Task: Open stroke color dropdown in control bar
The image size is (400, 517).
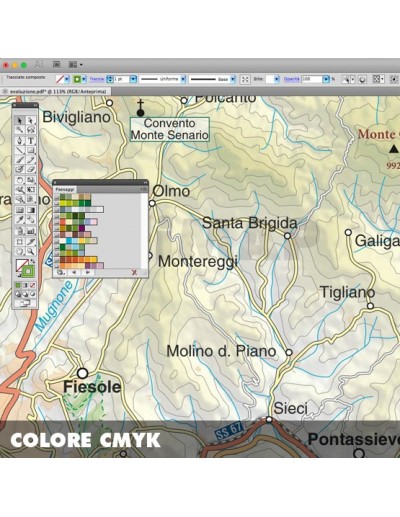Action: point(84,79)
